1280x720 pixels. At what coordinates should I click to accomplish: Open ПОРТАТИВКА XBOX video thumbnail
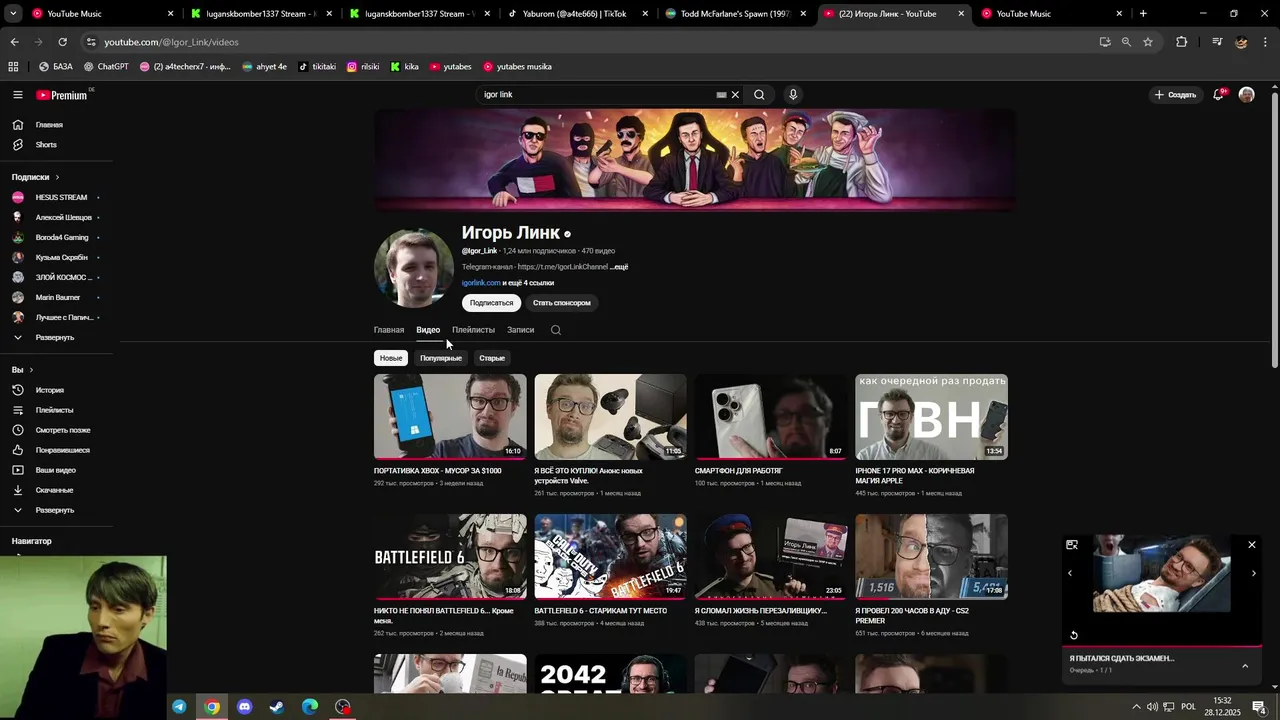450,417
